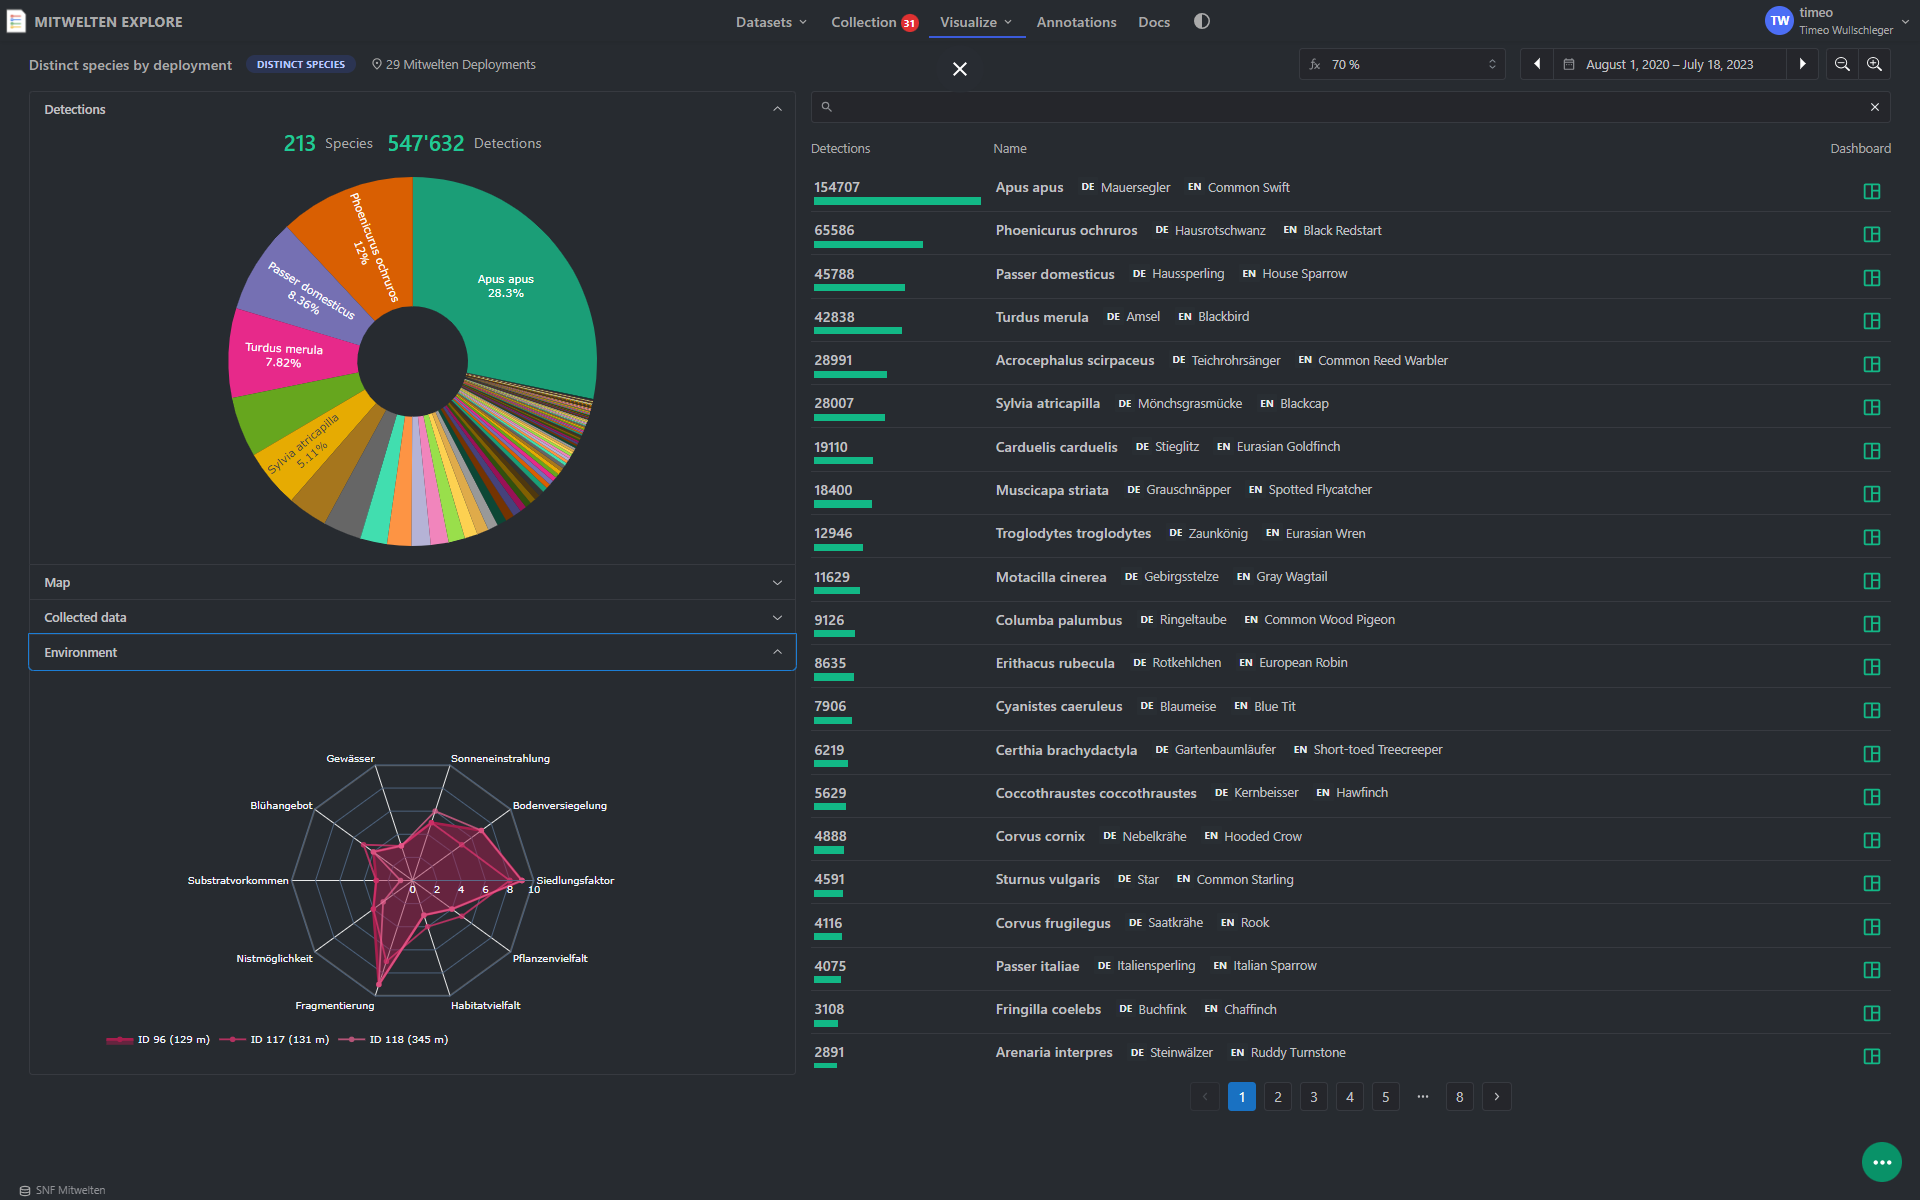Close the visualization with X icon
This screenshot has height=1200, width=1920.
point(960,69)
